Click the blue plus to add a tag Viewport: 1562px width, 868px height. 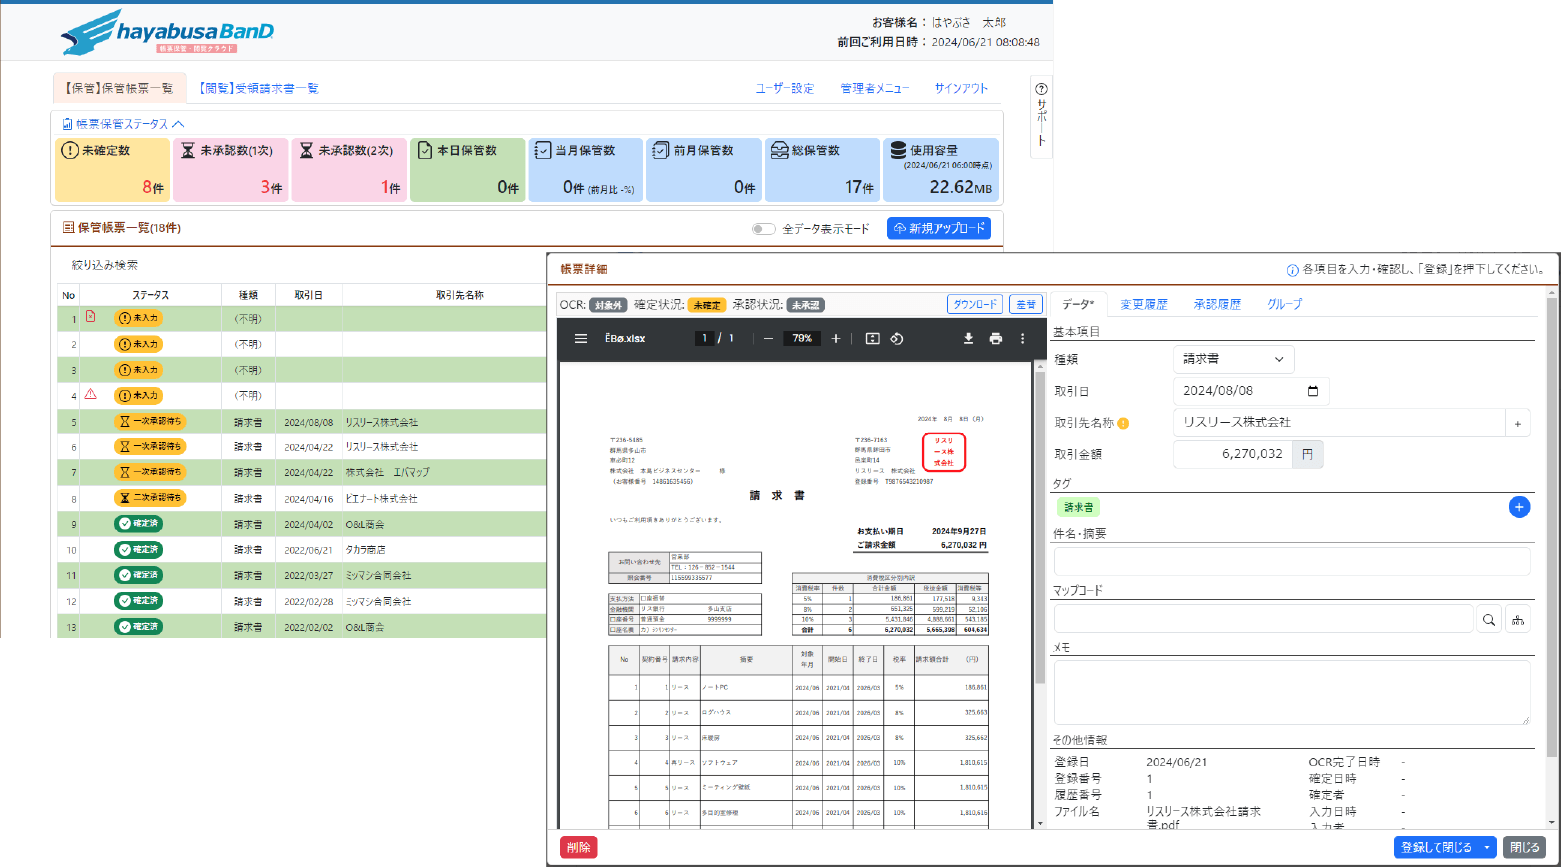point(1518,507)
